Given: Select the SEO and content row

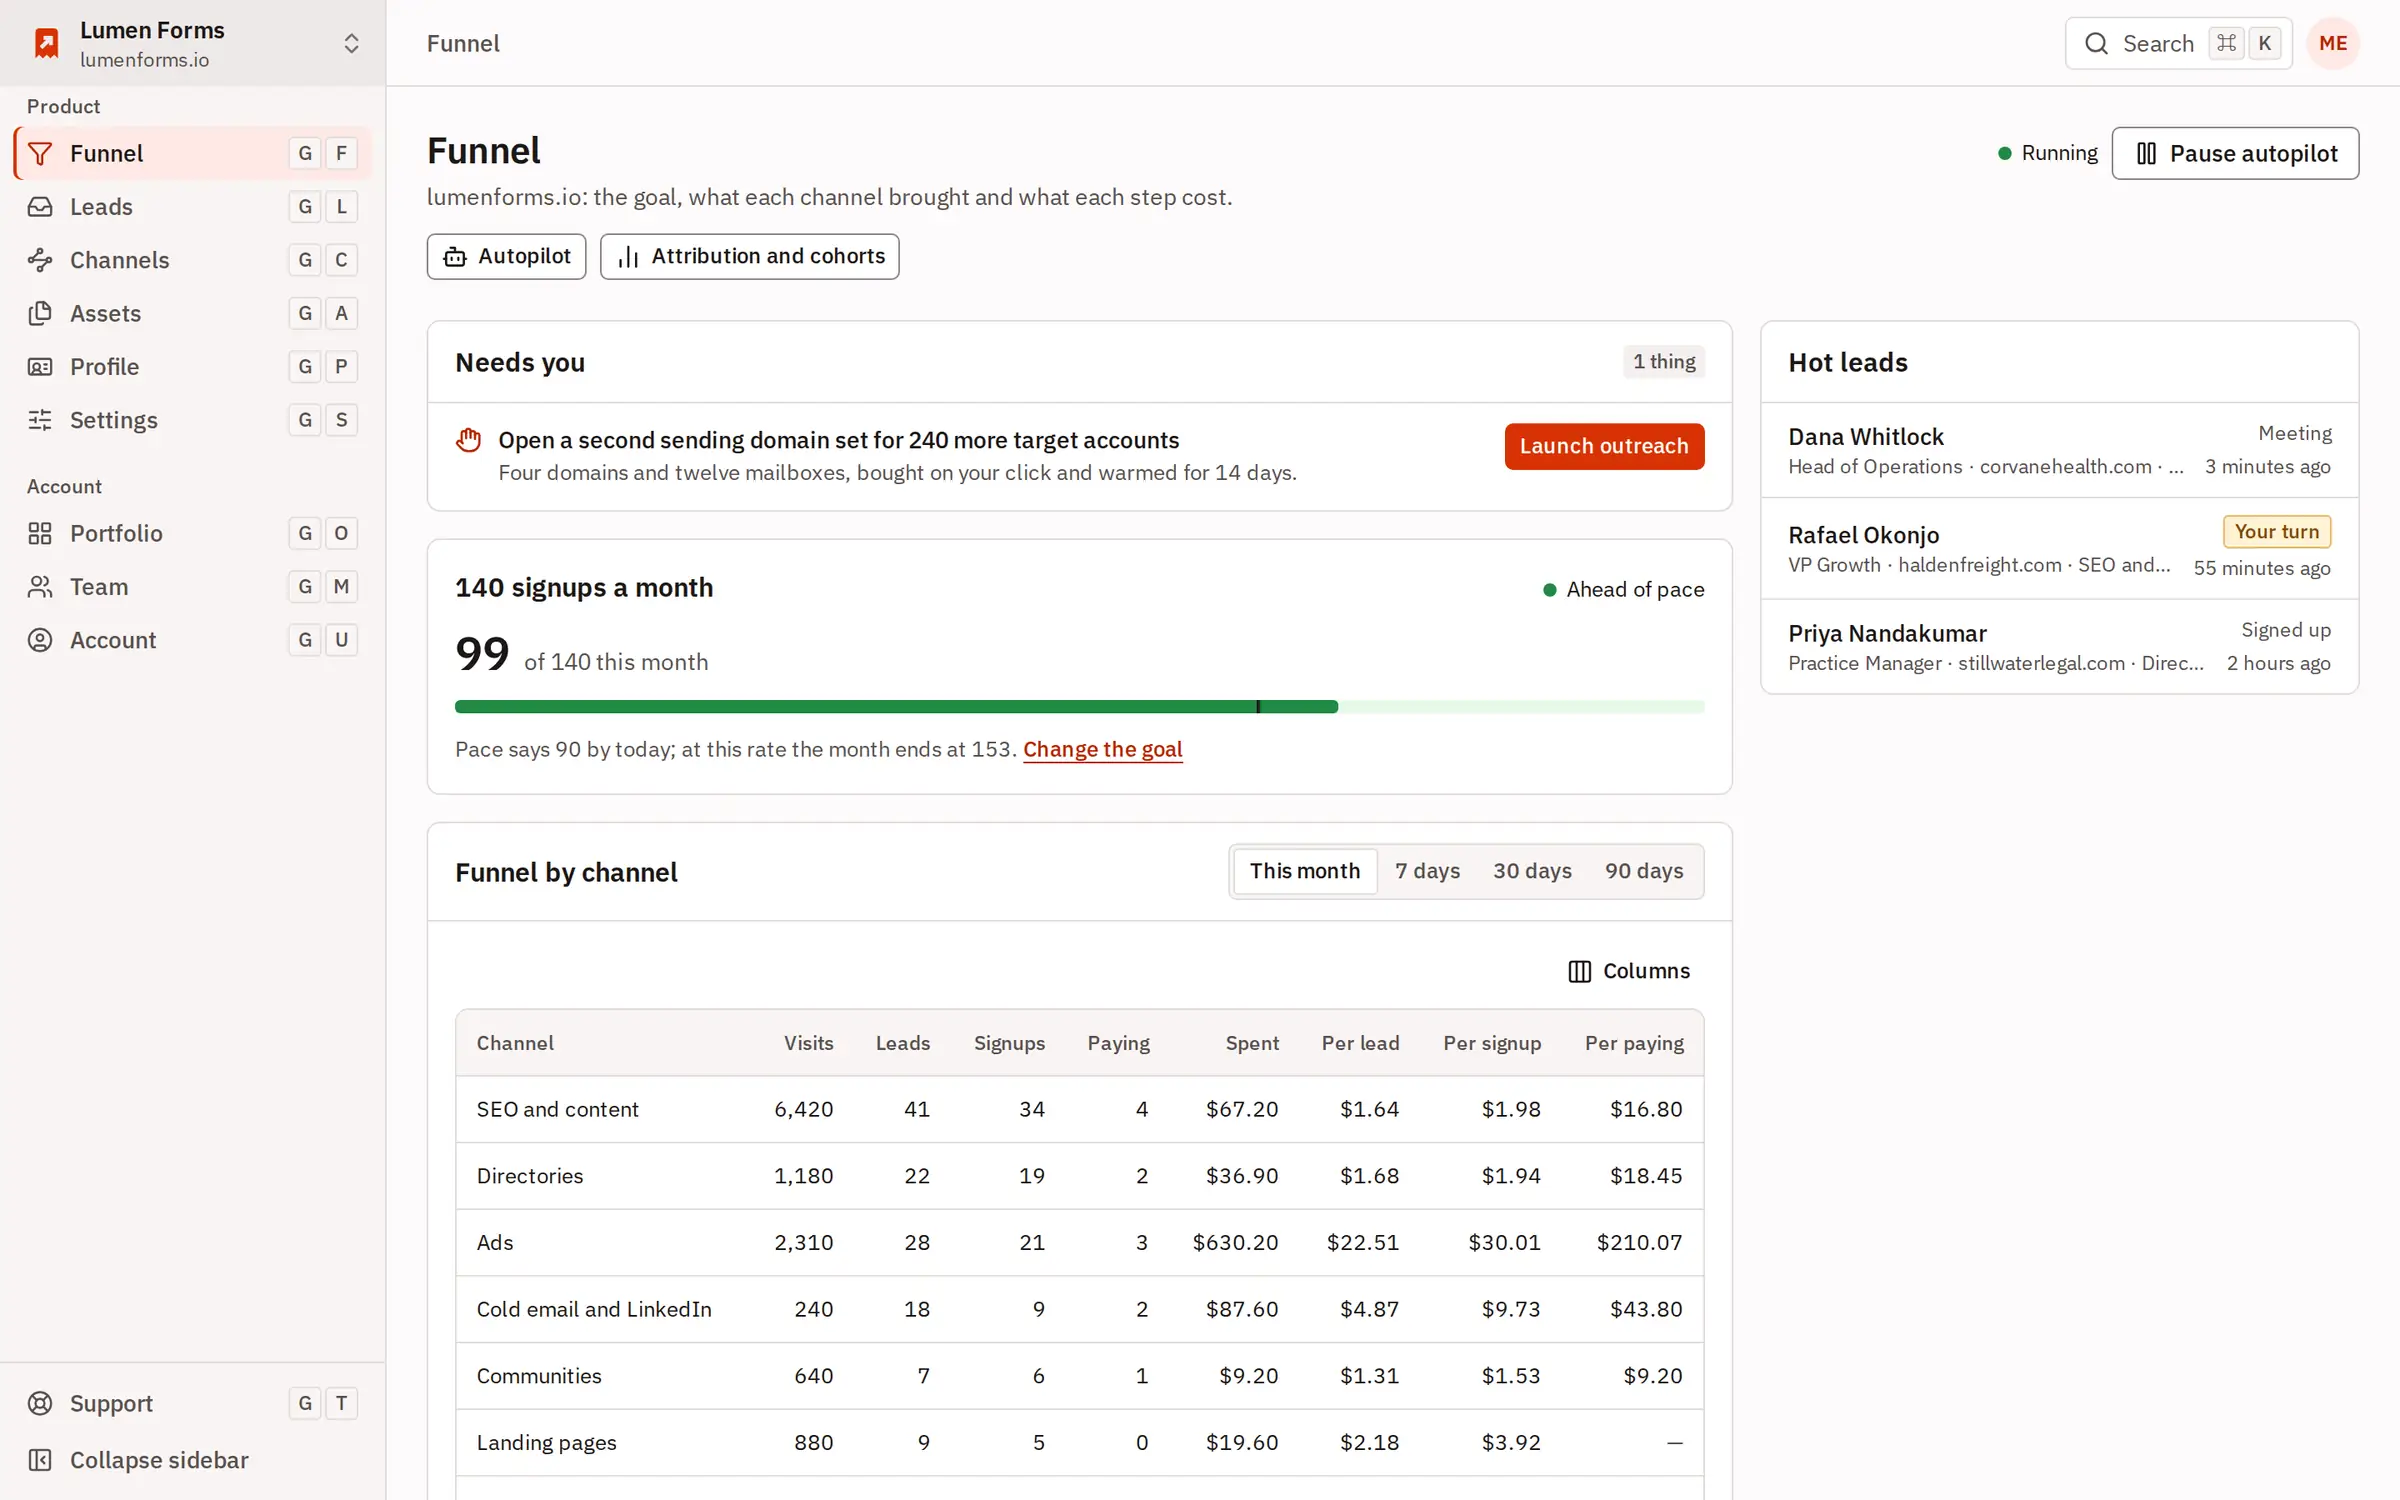Looking at the screenshot, I should [x=1080, y=1109].
